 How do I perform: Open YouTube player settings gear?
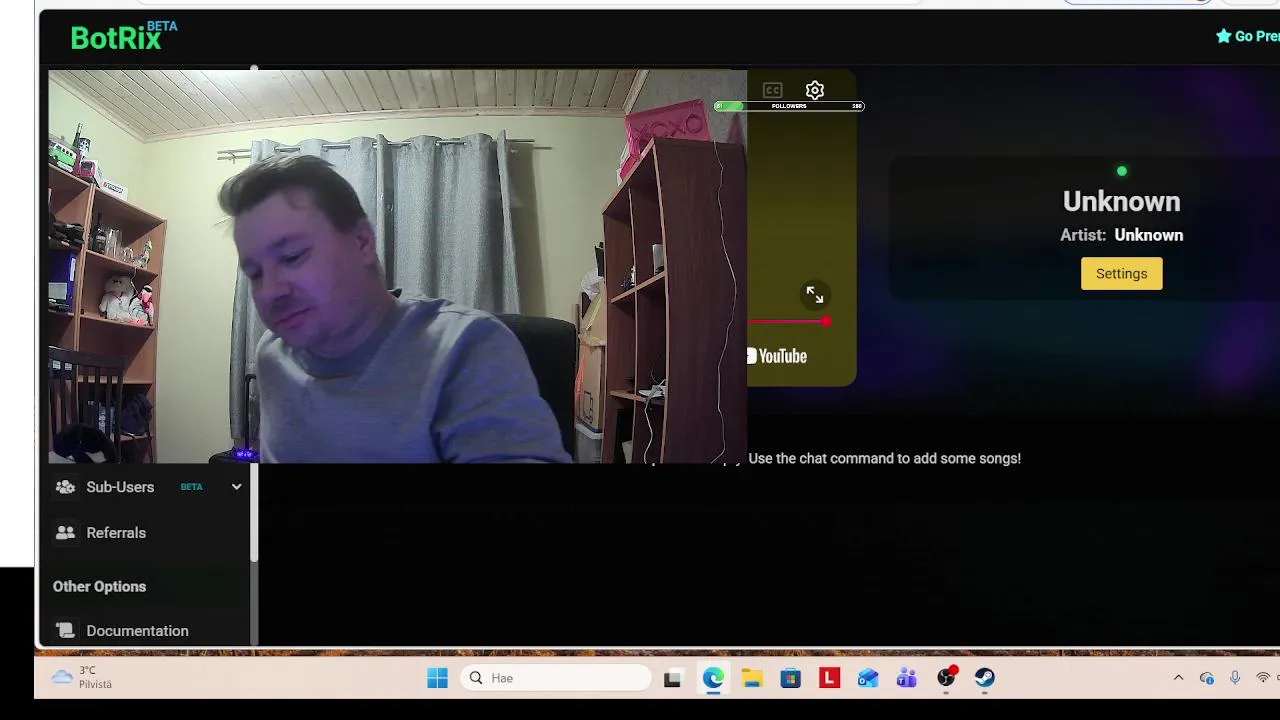tap(815, 90)
